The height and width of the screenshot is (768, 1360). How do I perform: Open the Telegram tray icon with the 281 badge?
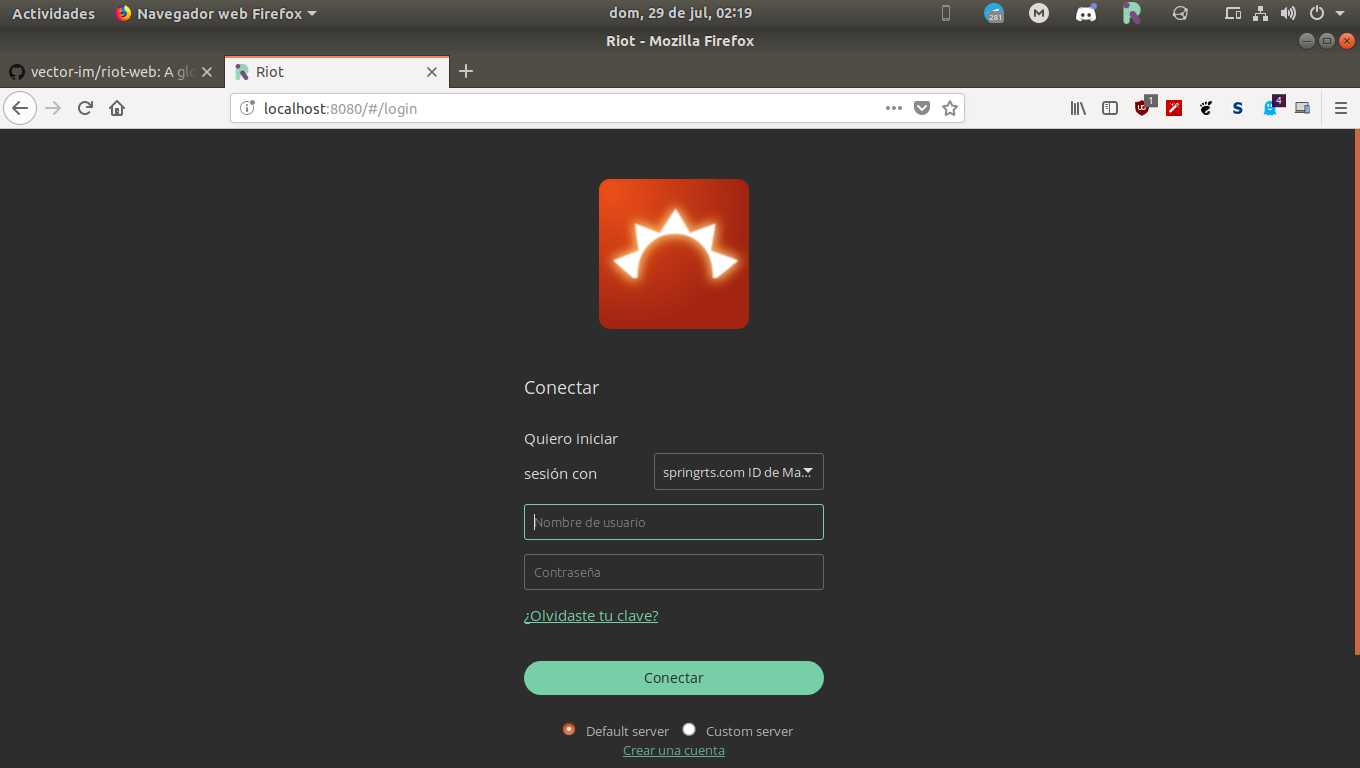[994, 13]
